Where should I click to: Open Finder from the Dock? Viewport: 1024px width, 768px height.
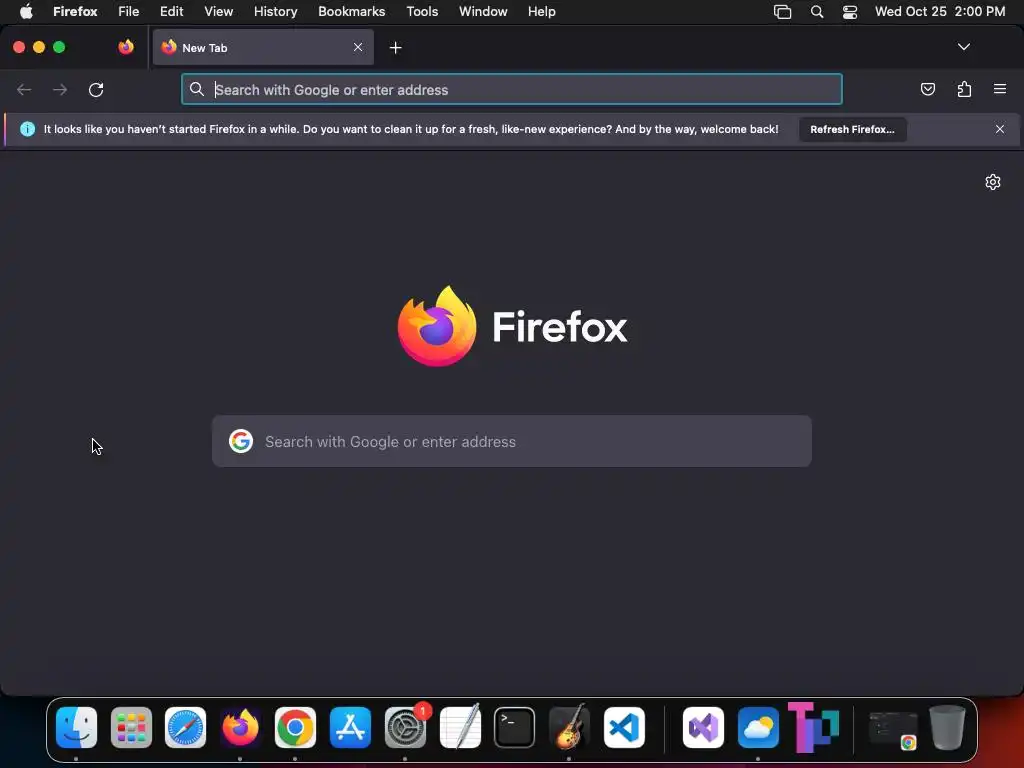[x=76, y=728]
